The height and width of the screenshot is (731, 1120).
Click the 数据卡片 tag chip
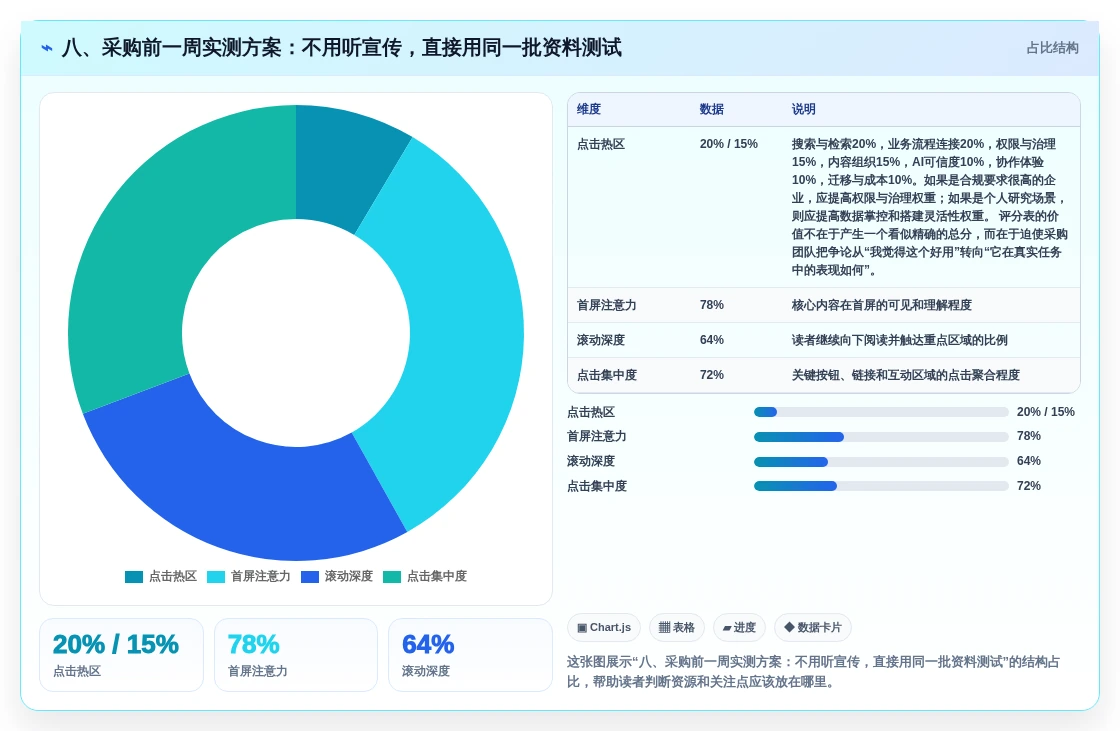coord(813,627)
